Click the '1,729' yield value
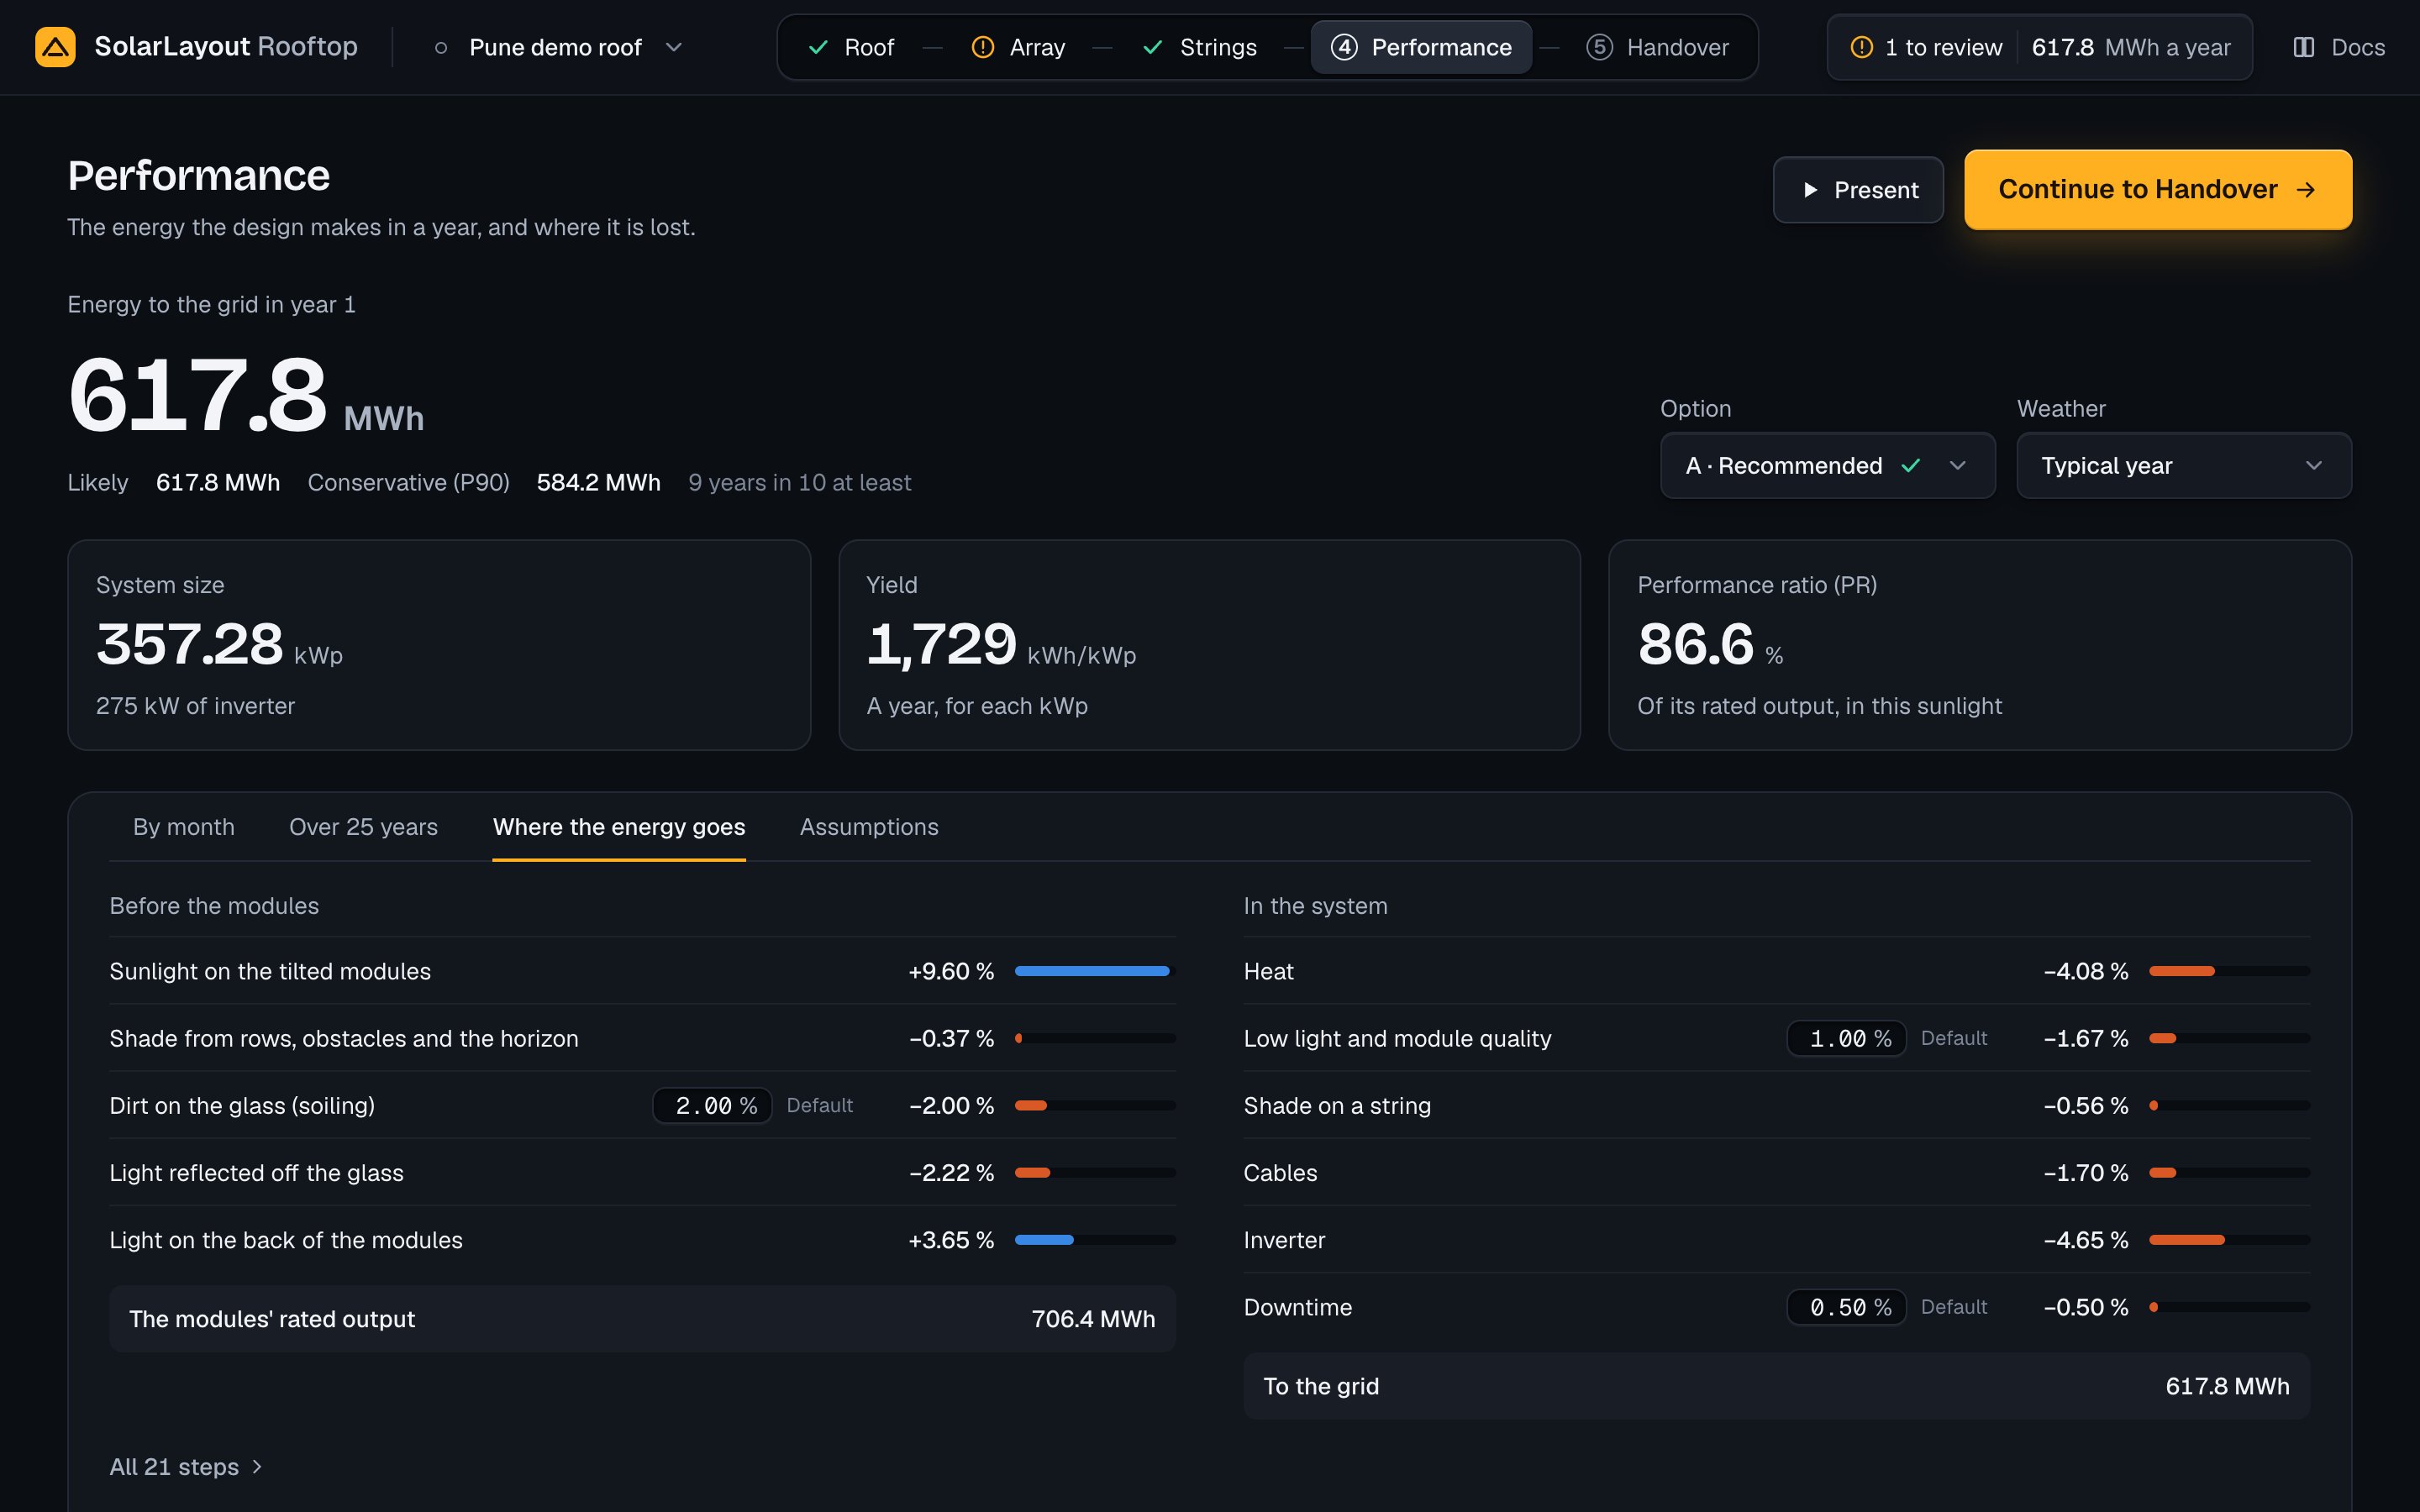This screenshot has height=1512, width=2420. tap(941, 644)
